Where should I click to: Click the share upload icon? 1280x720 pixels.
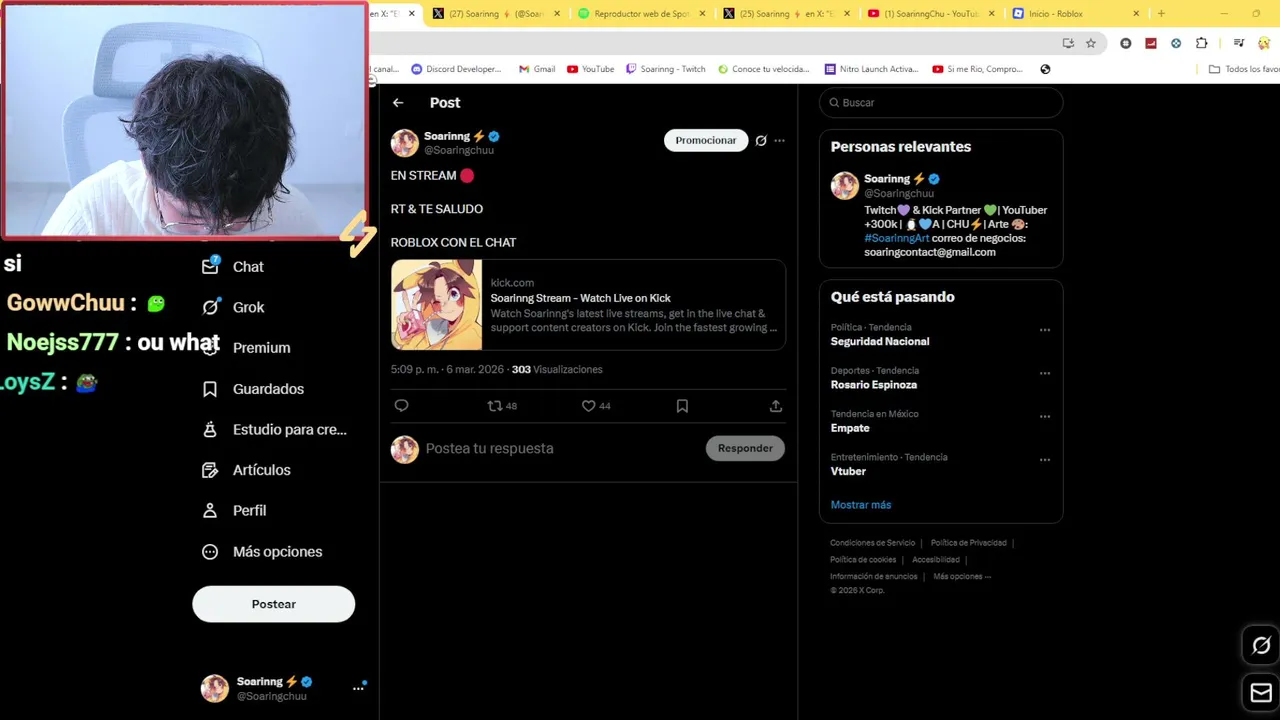(x=776, y=406)
